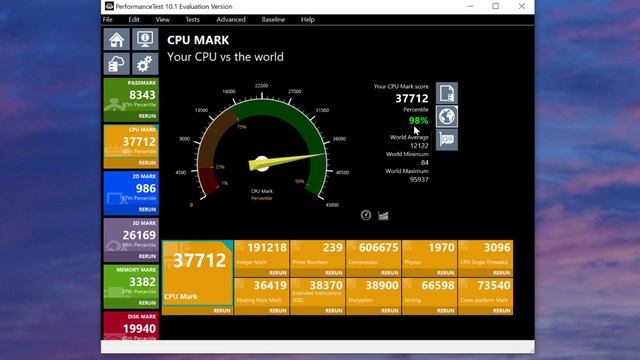The width and height of the screenshot is (640, 360).
Task: Click the round gauge view icon
Action: (366, 215)
